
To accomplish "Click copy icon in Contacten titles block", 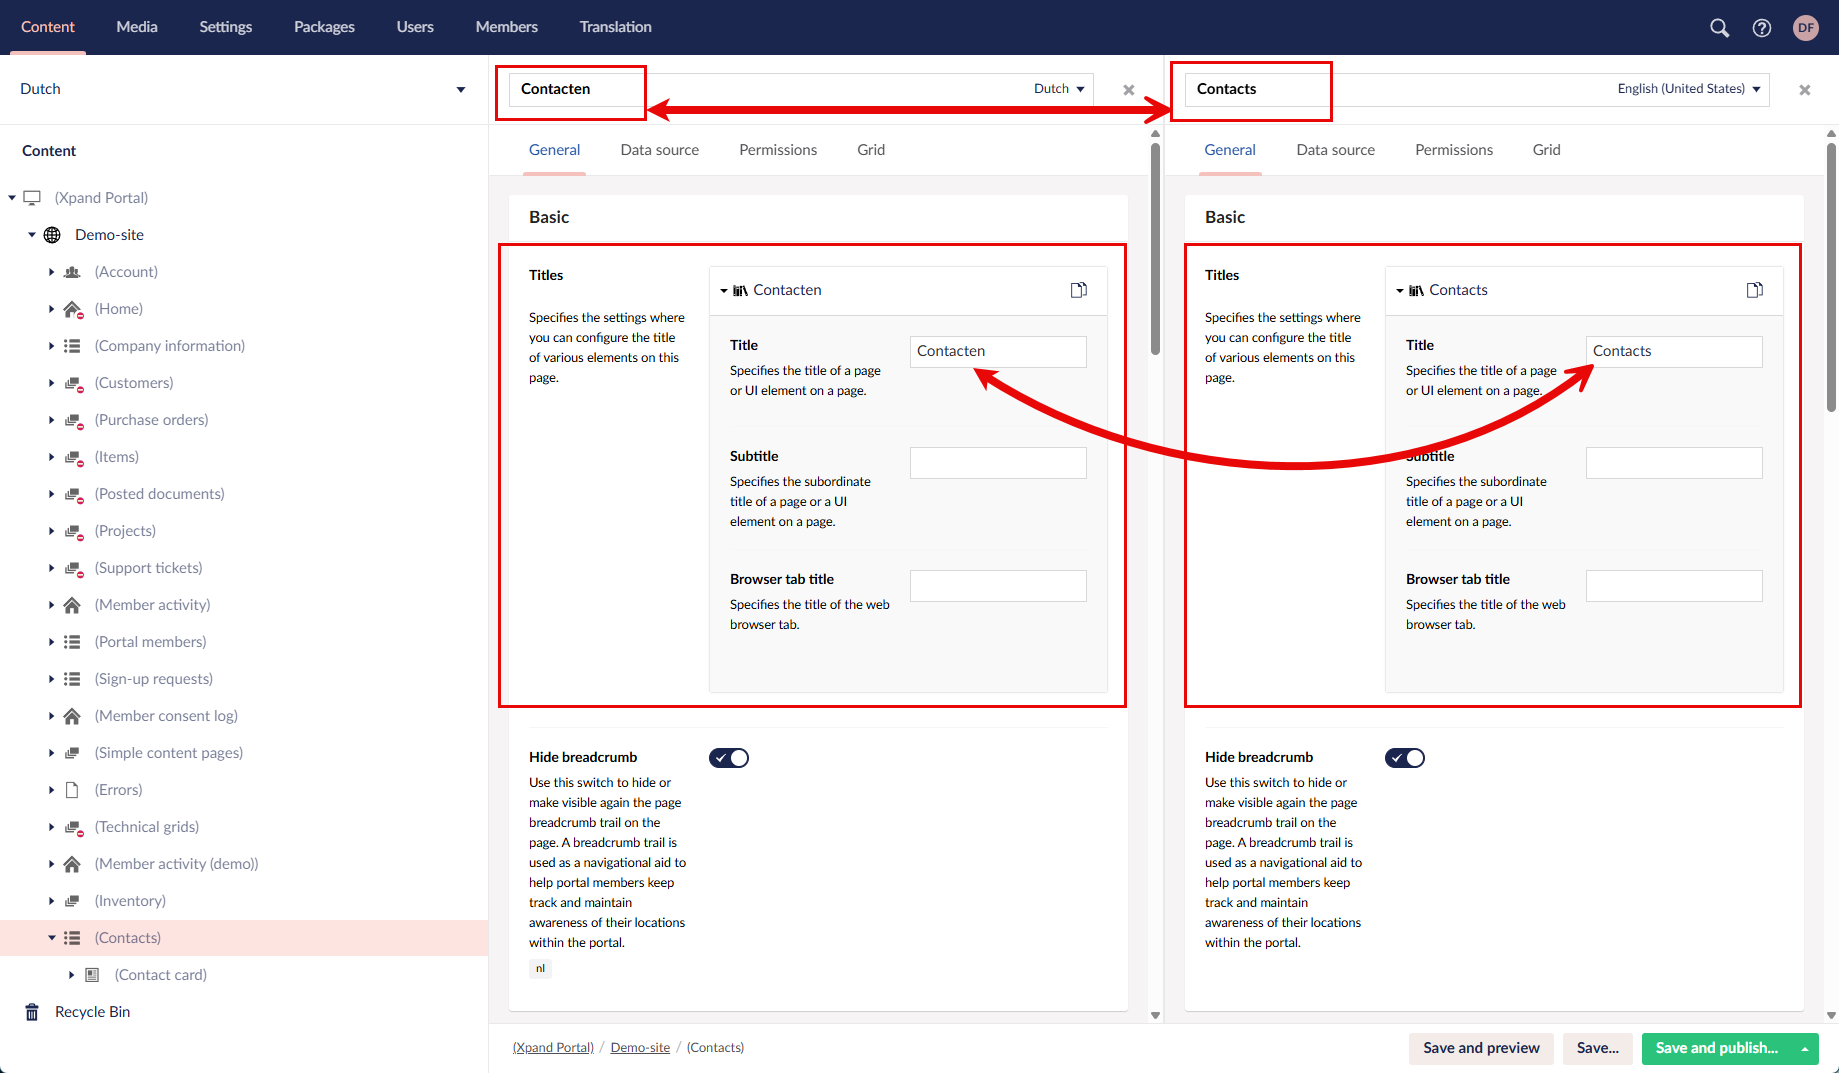I will click(x=1079, y=290).
